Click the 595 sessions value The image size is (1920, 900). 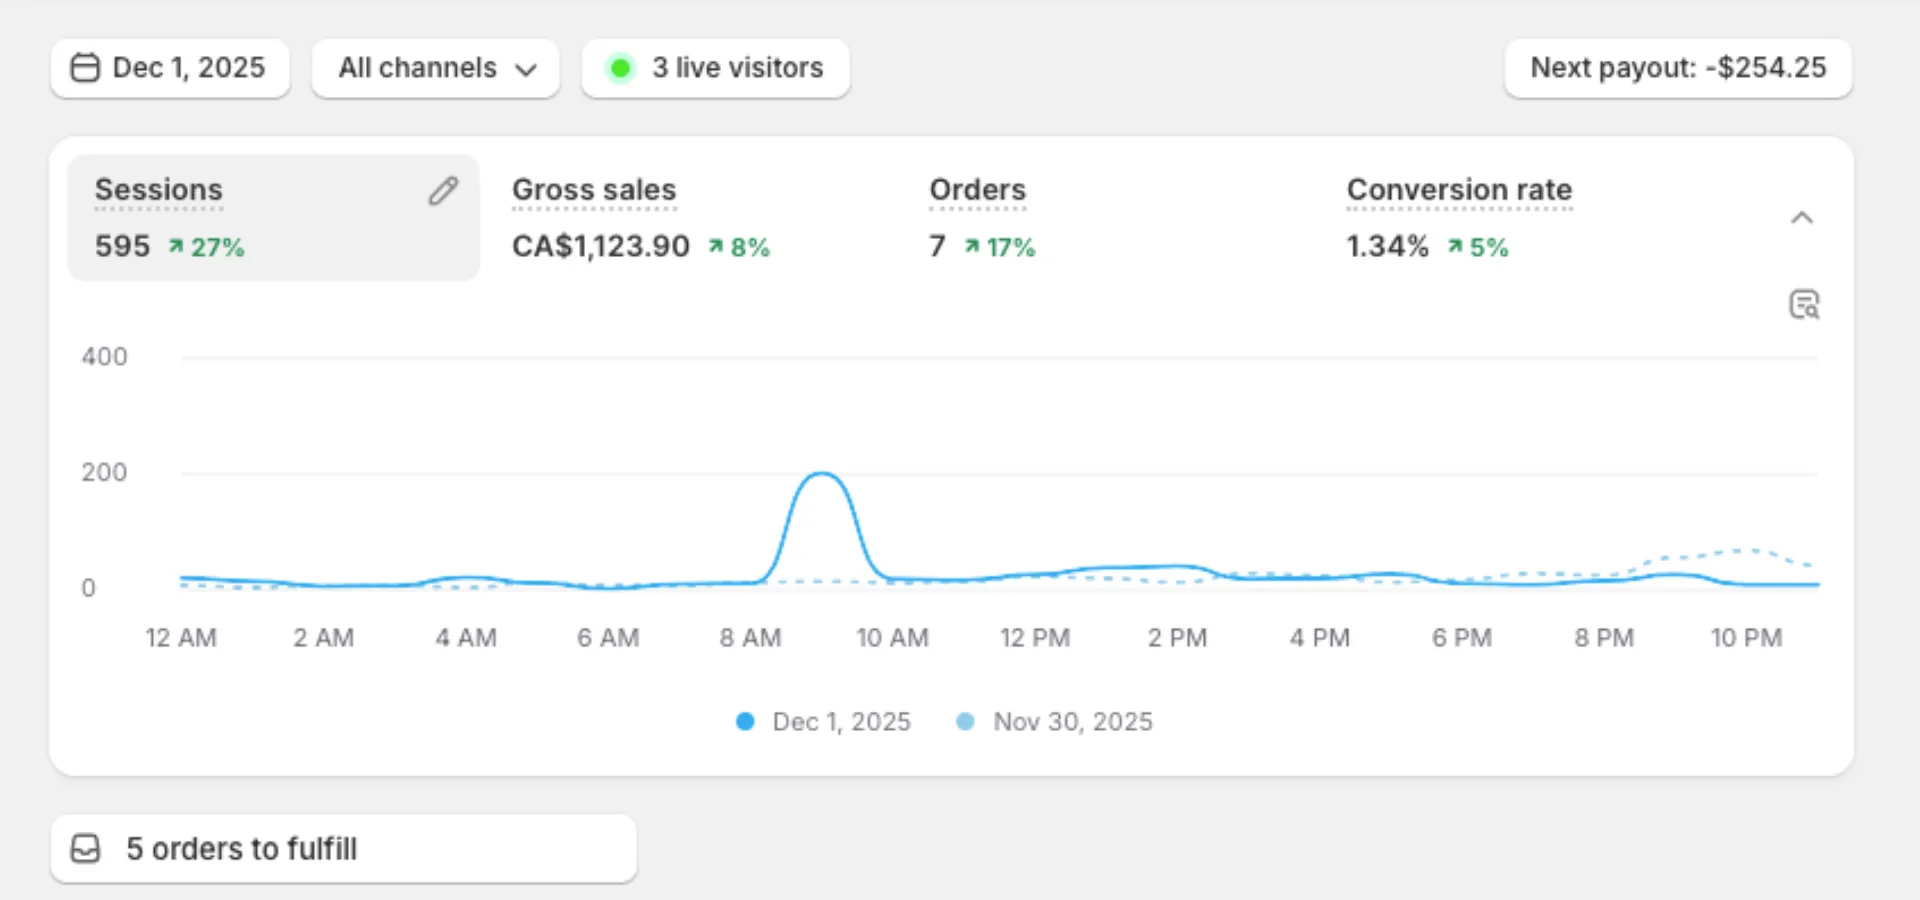tap(122, 246)
